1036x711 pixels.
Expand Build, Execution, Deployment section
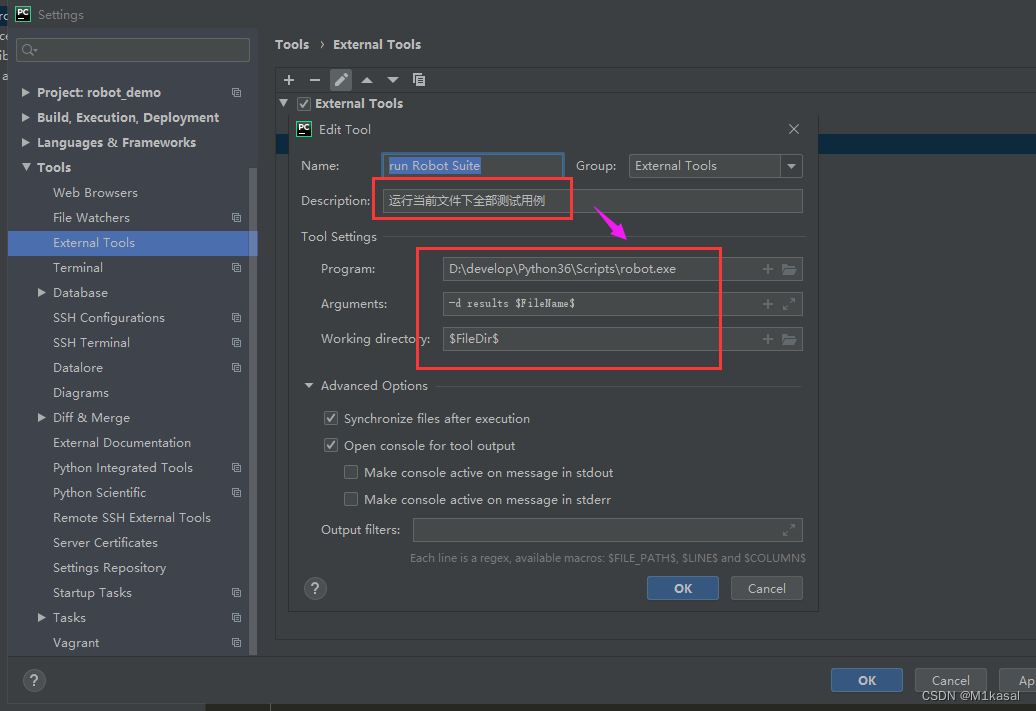point(25,118)
